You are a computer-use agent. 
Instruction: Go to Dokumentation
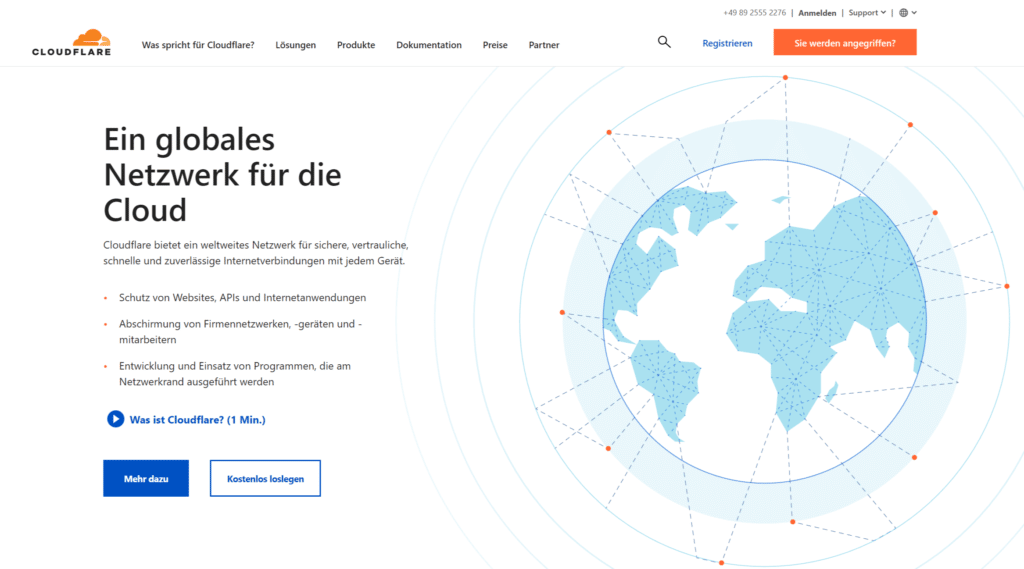tap(428, 45)
